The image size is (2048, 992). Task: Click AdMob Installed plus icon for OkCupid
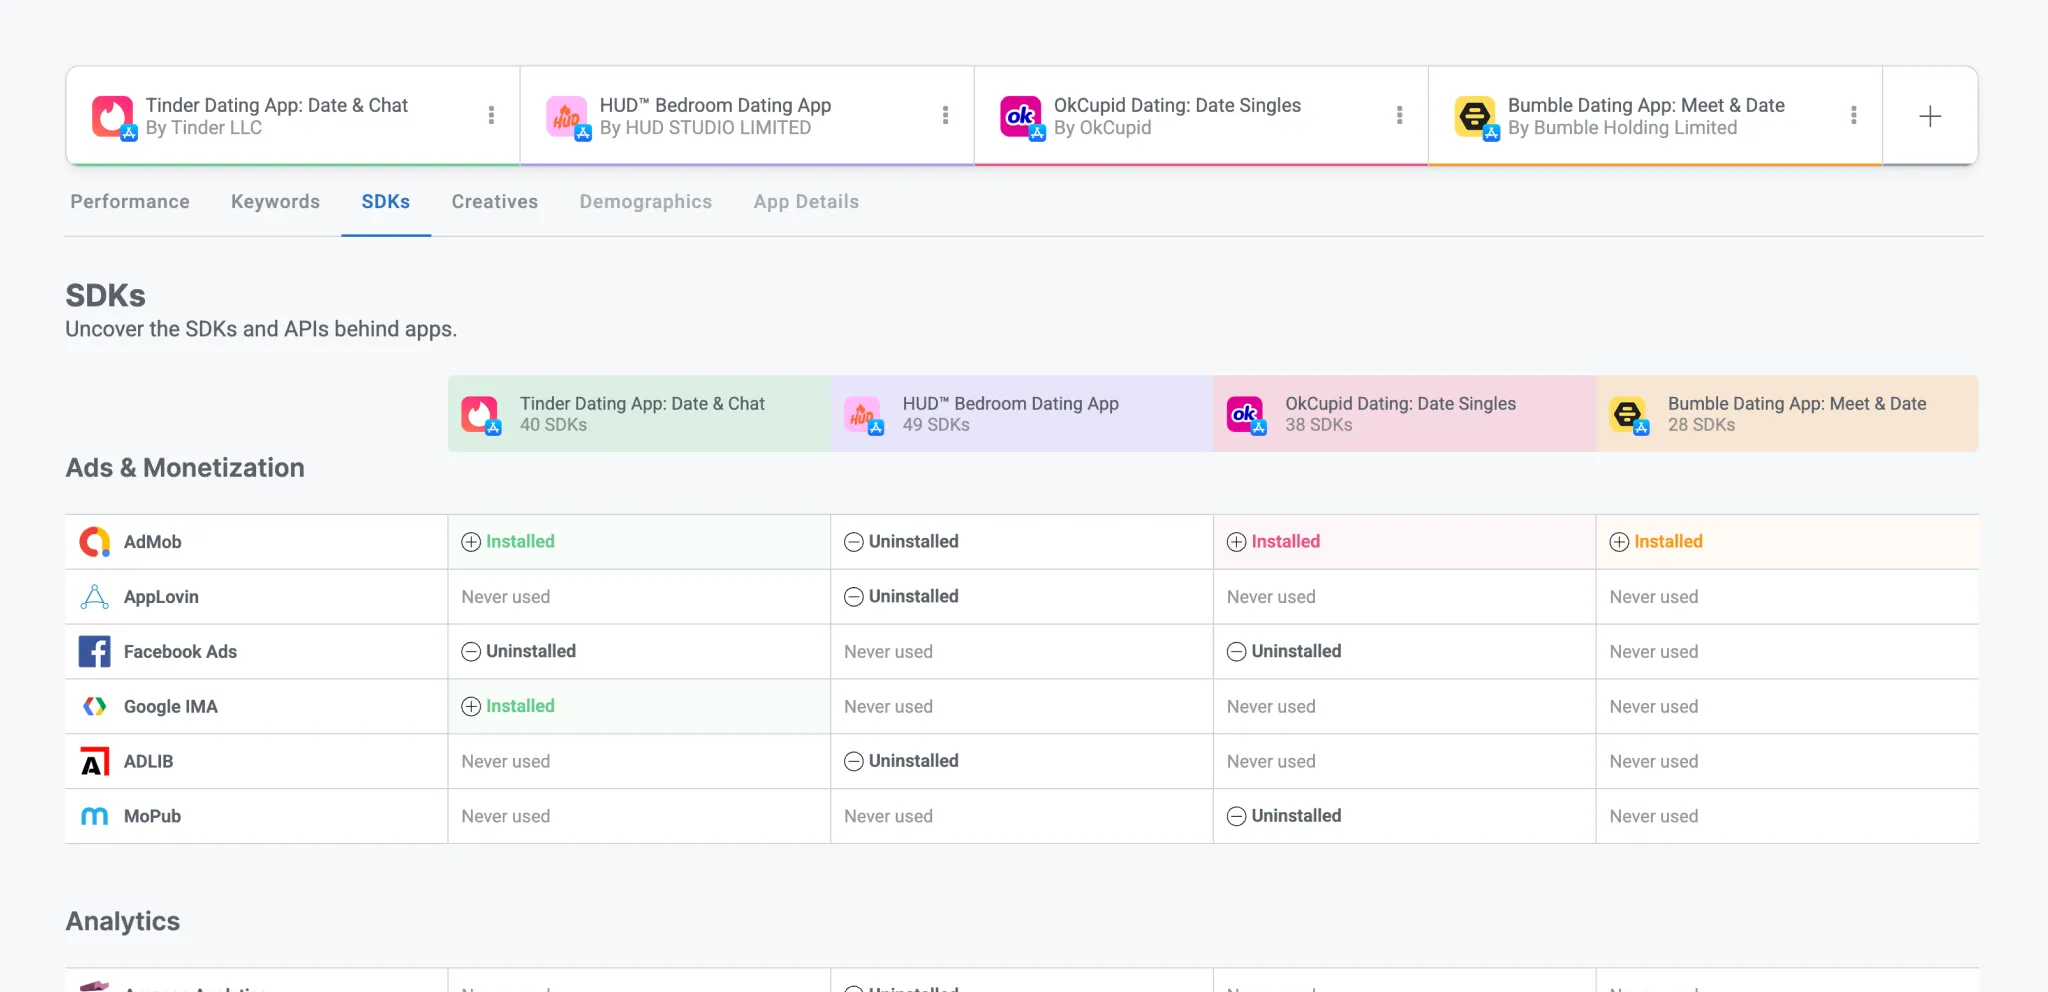click(x=1237, y=542)
